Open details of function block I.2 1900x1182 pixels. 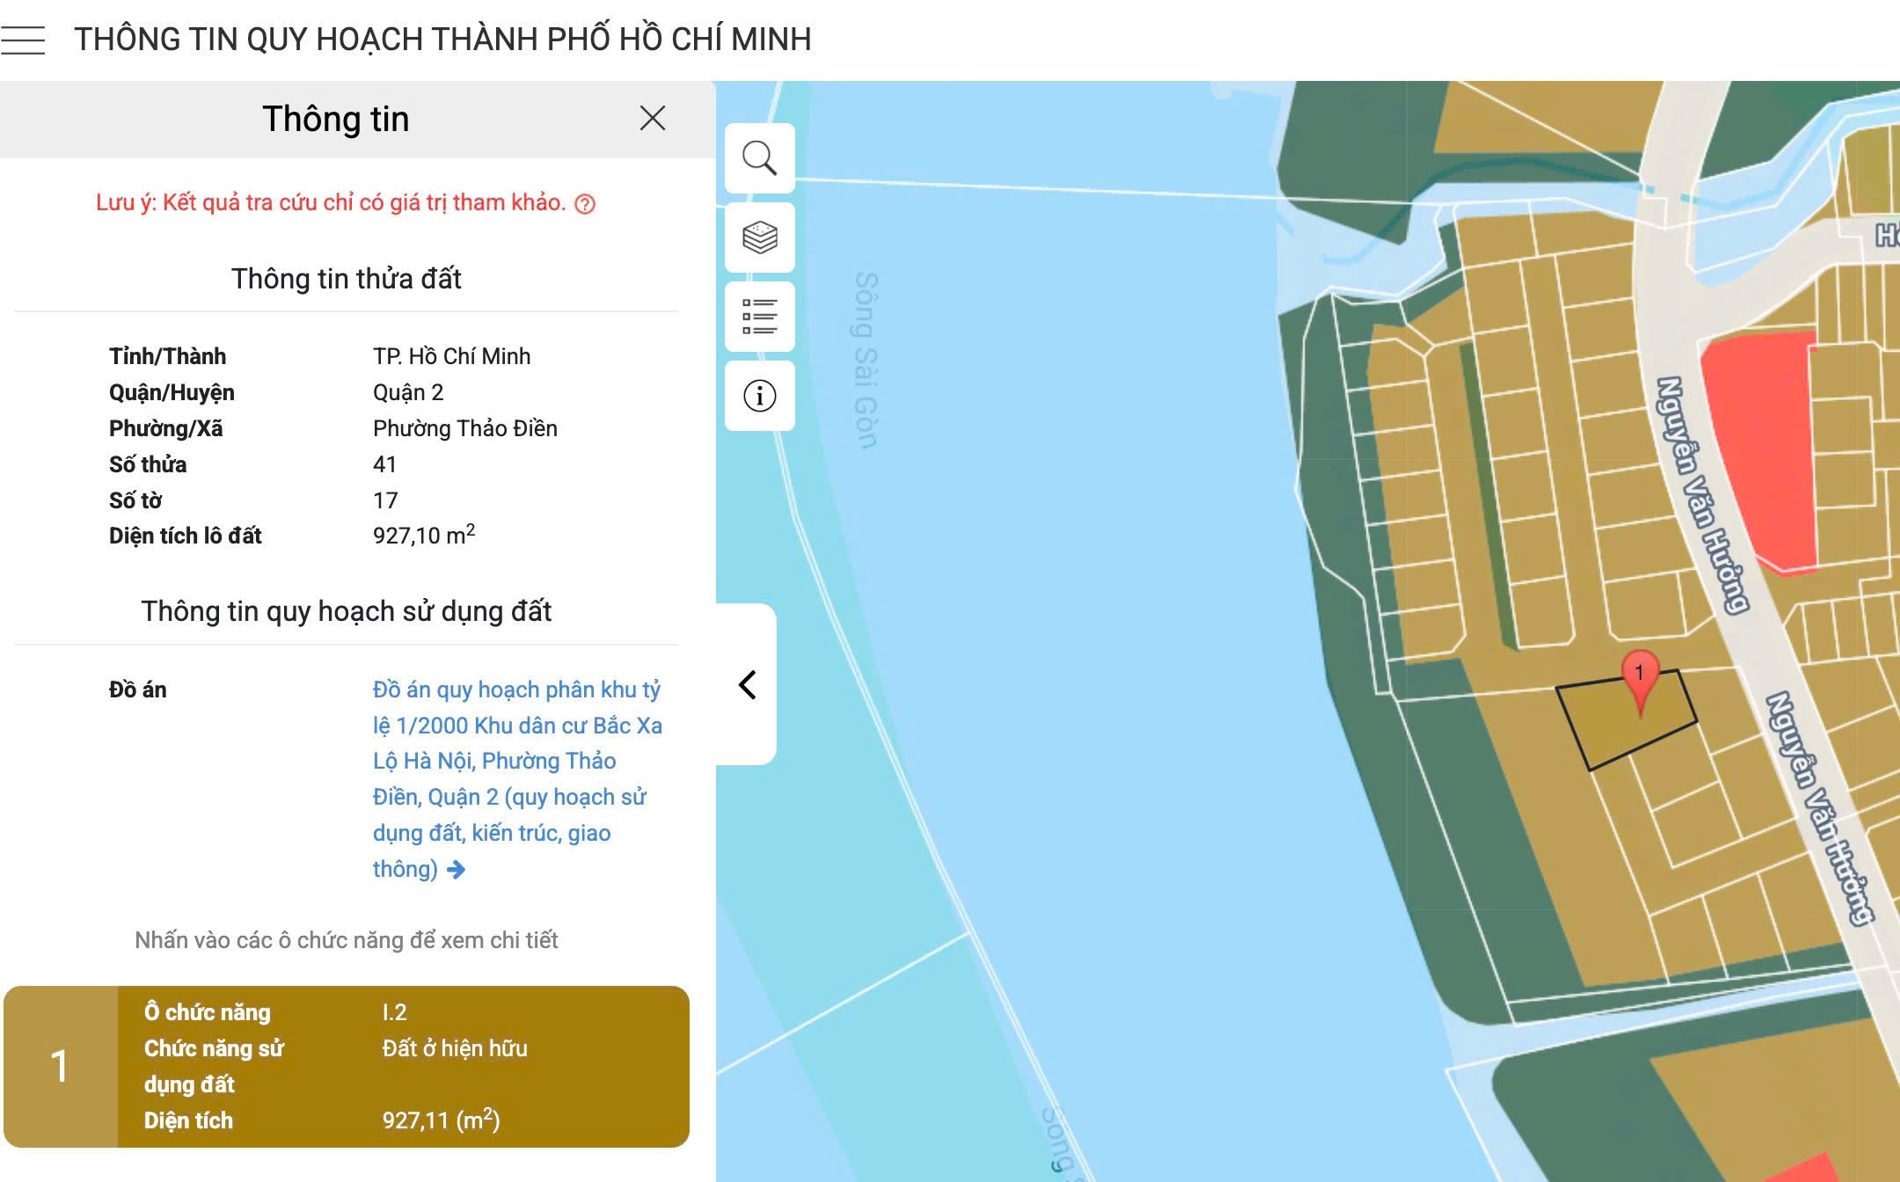346,1066
